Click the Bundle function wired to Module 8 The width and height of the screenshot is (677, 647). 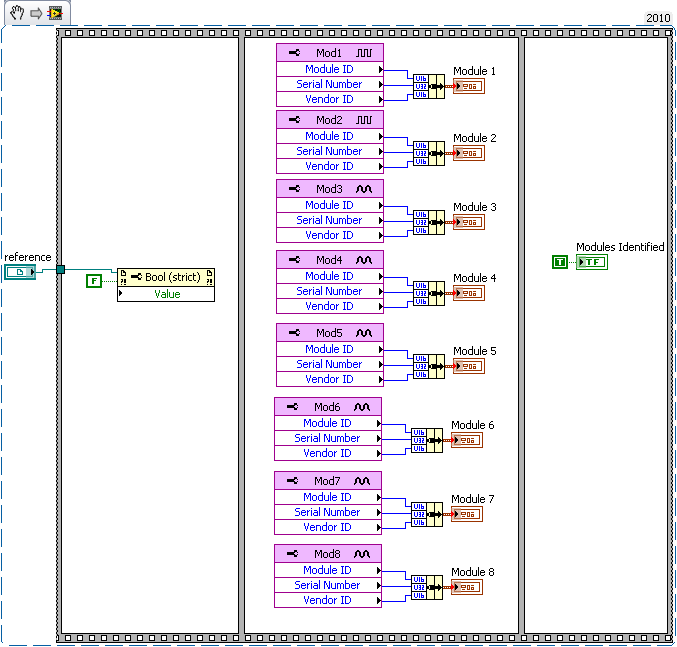pos(427,587)
